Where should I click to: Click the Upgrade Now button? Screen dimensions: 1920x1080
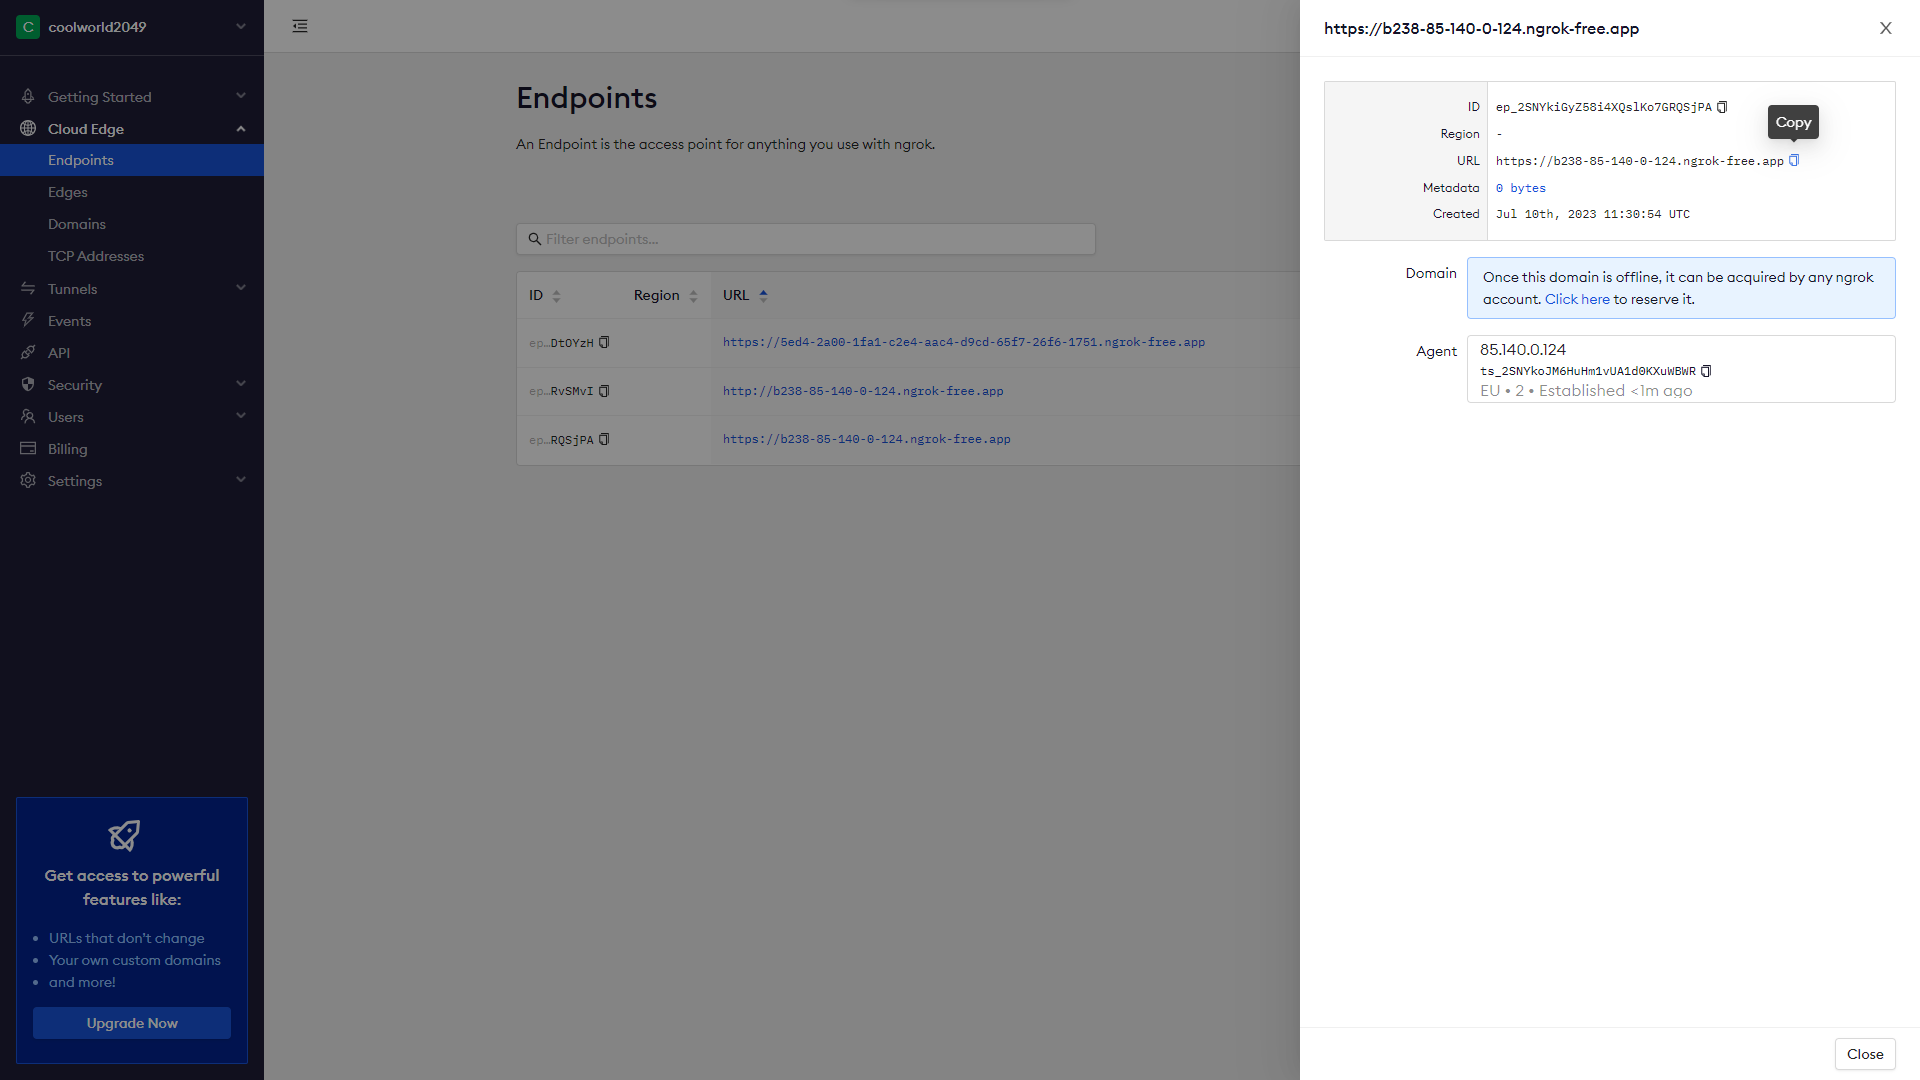tap(132, 1023)
